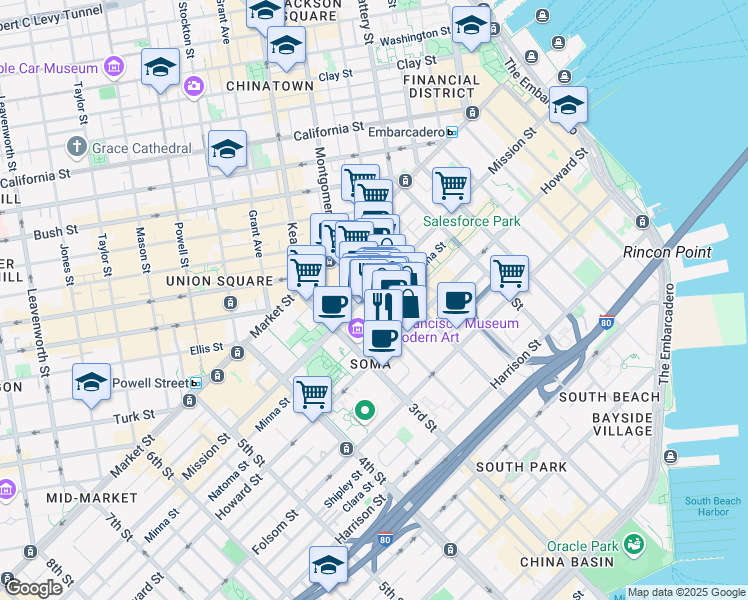Select the Oracle Park label
Image resolution: width=748 pixels, height=600 pixels.
[582, 546]
